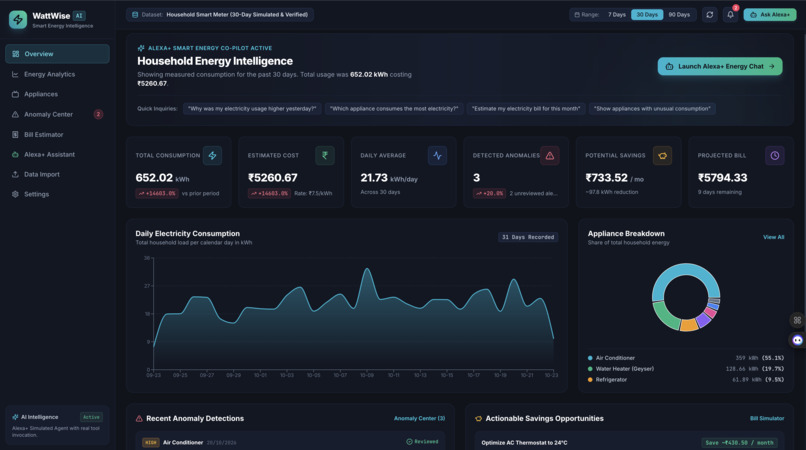Go to the Appliances section
The height and width of the screenshot is (450, 806).
coord(57,94)
